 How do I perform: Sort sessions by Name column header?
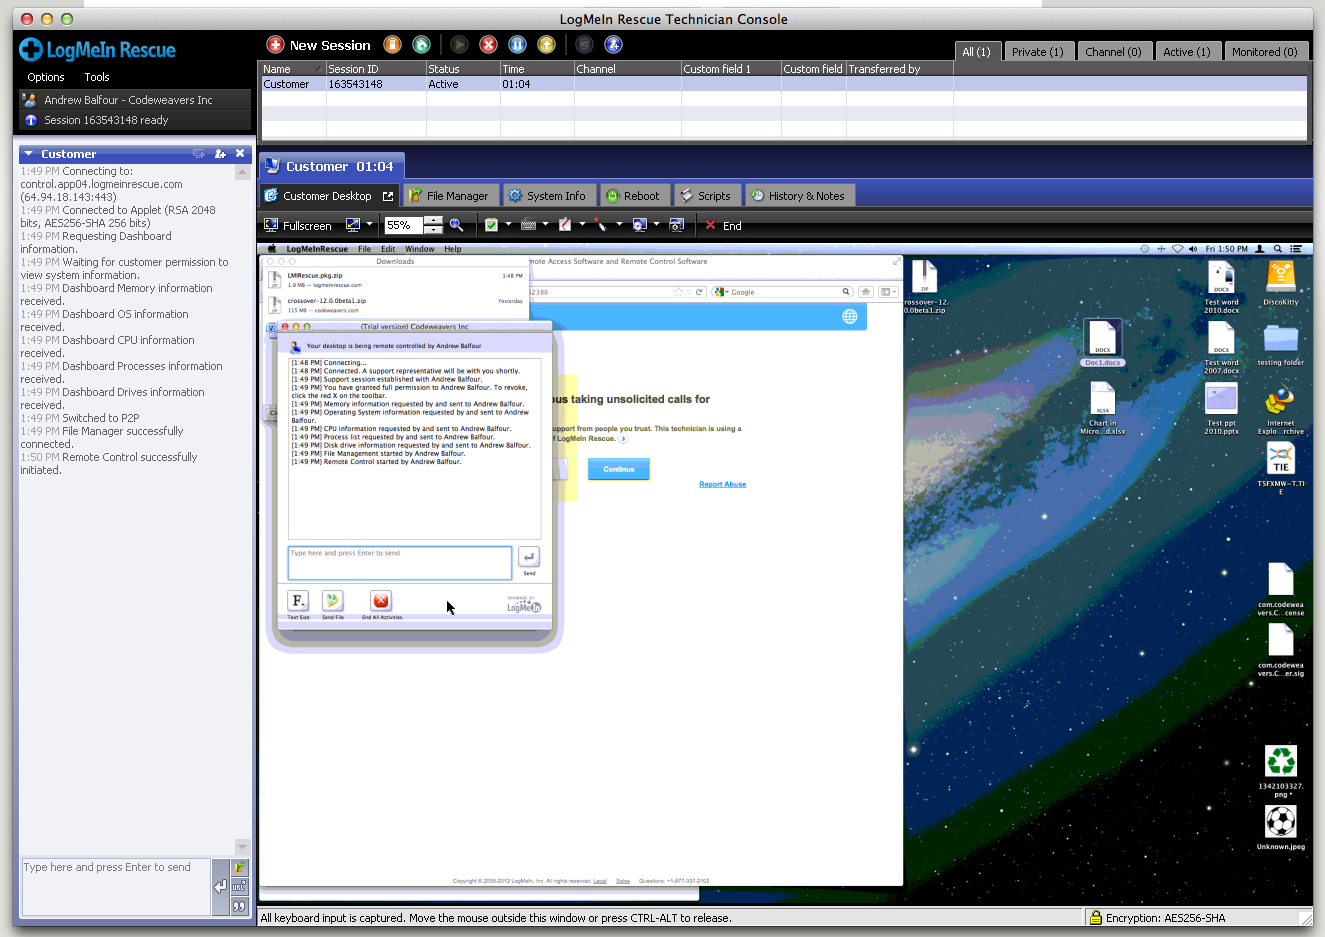pyautogui.click(x=292, y=69)
